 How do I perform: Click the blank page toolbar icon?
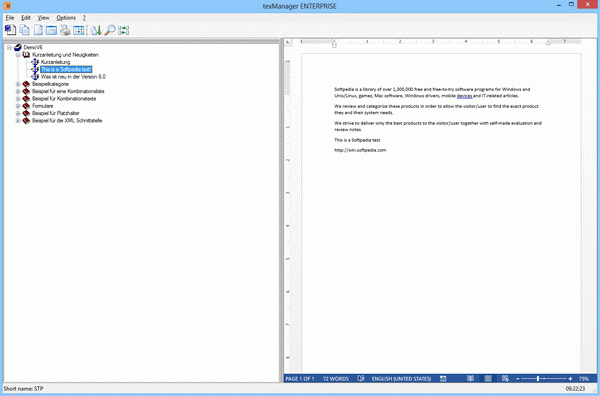pyautogui.click(x=38, y=30)
